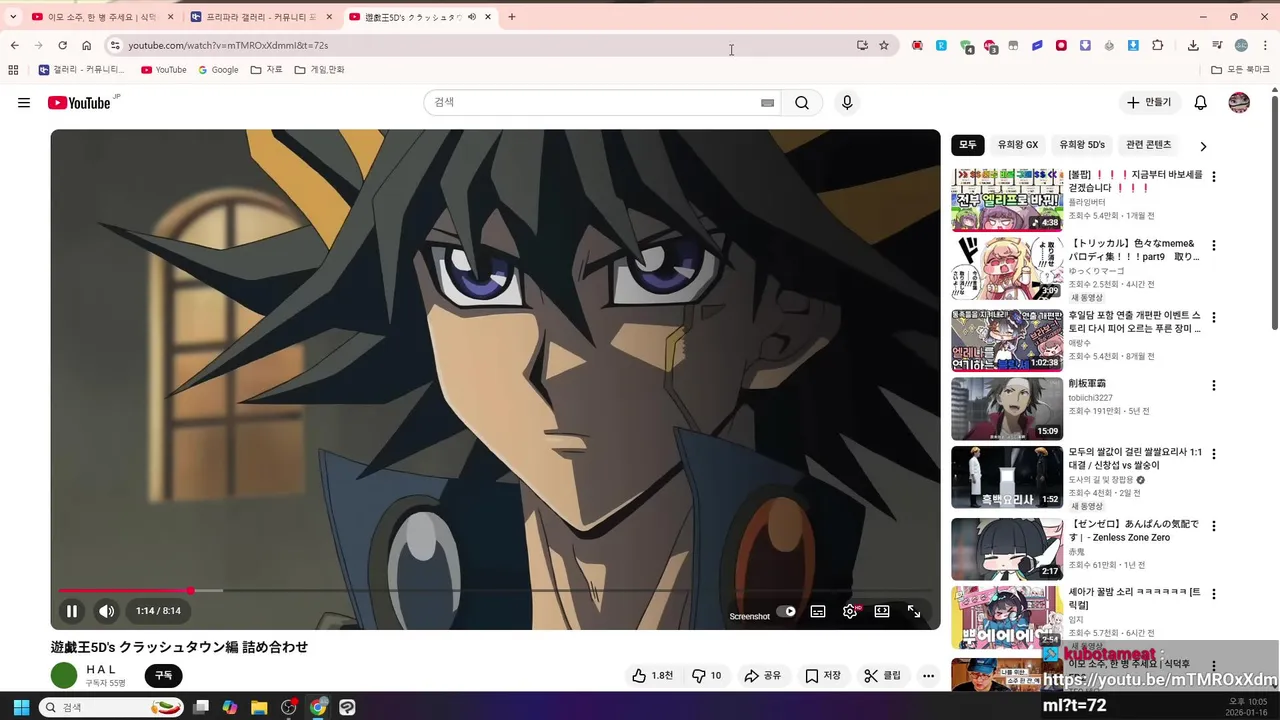Image resolution: width=1280 pixels, height=720 pixels.
Task: Open the HAL channel avatar
Action: point(64,676)
